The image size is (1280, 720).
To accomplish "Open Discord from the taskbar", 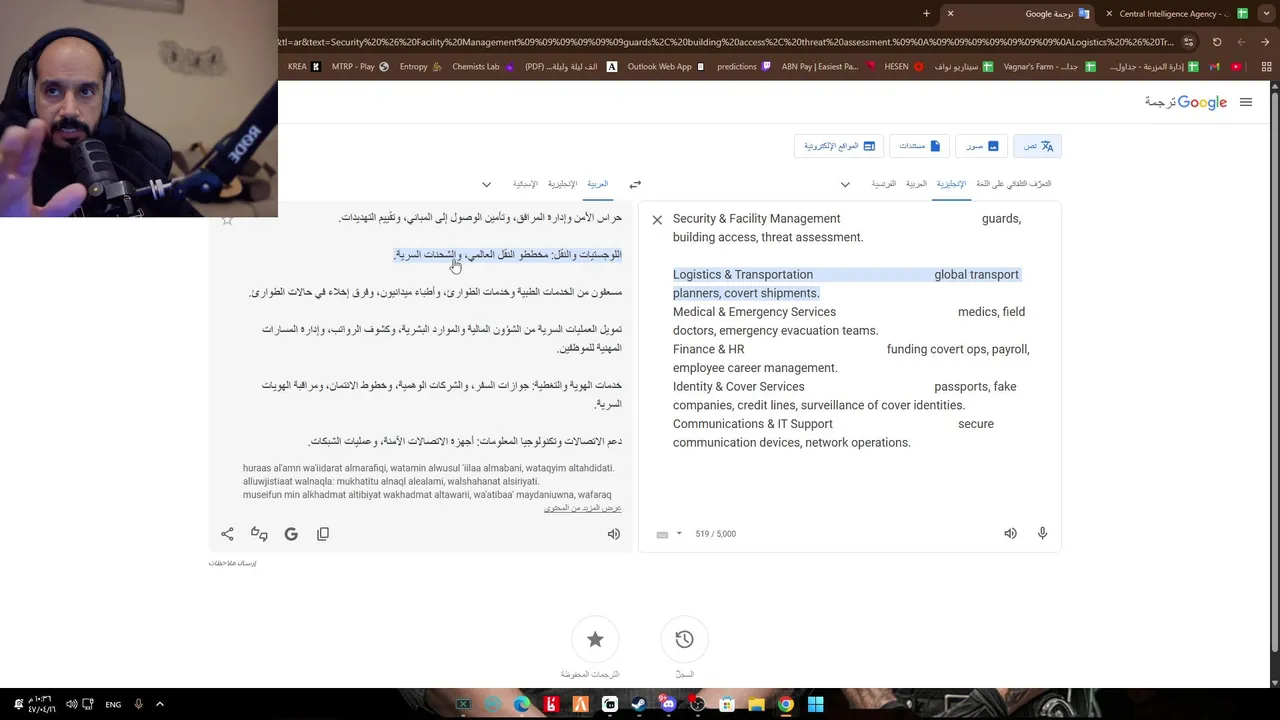I will pyautogui.click(x=668, y=704).
